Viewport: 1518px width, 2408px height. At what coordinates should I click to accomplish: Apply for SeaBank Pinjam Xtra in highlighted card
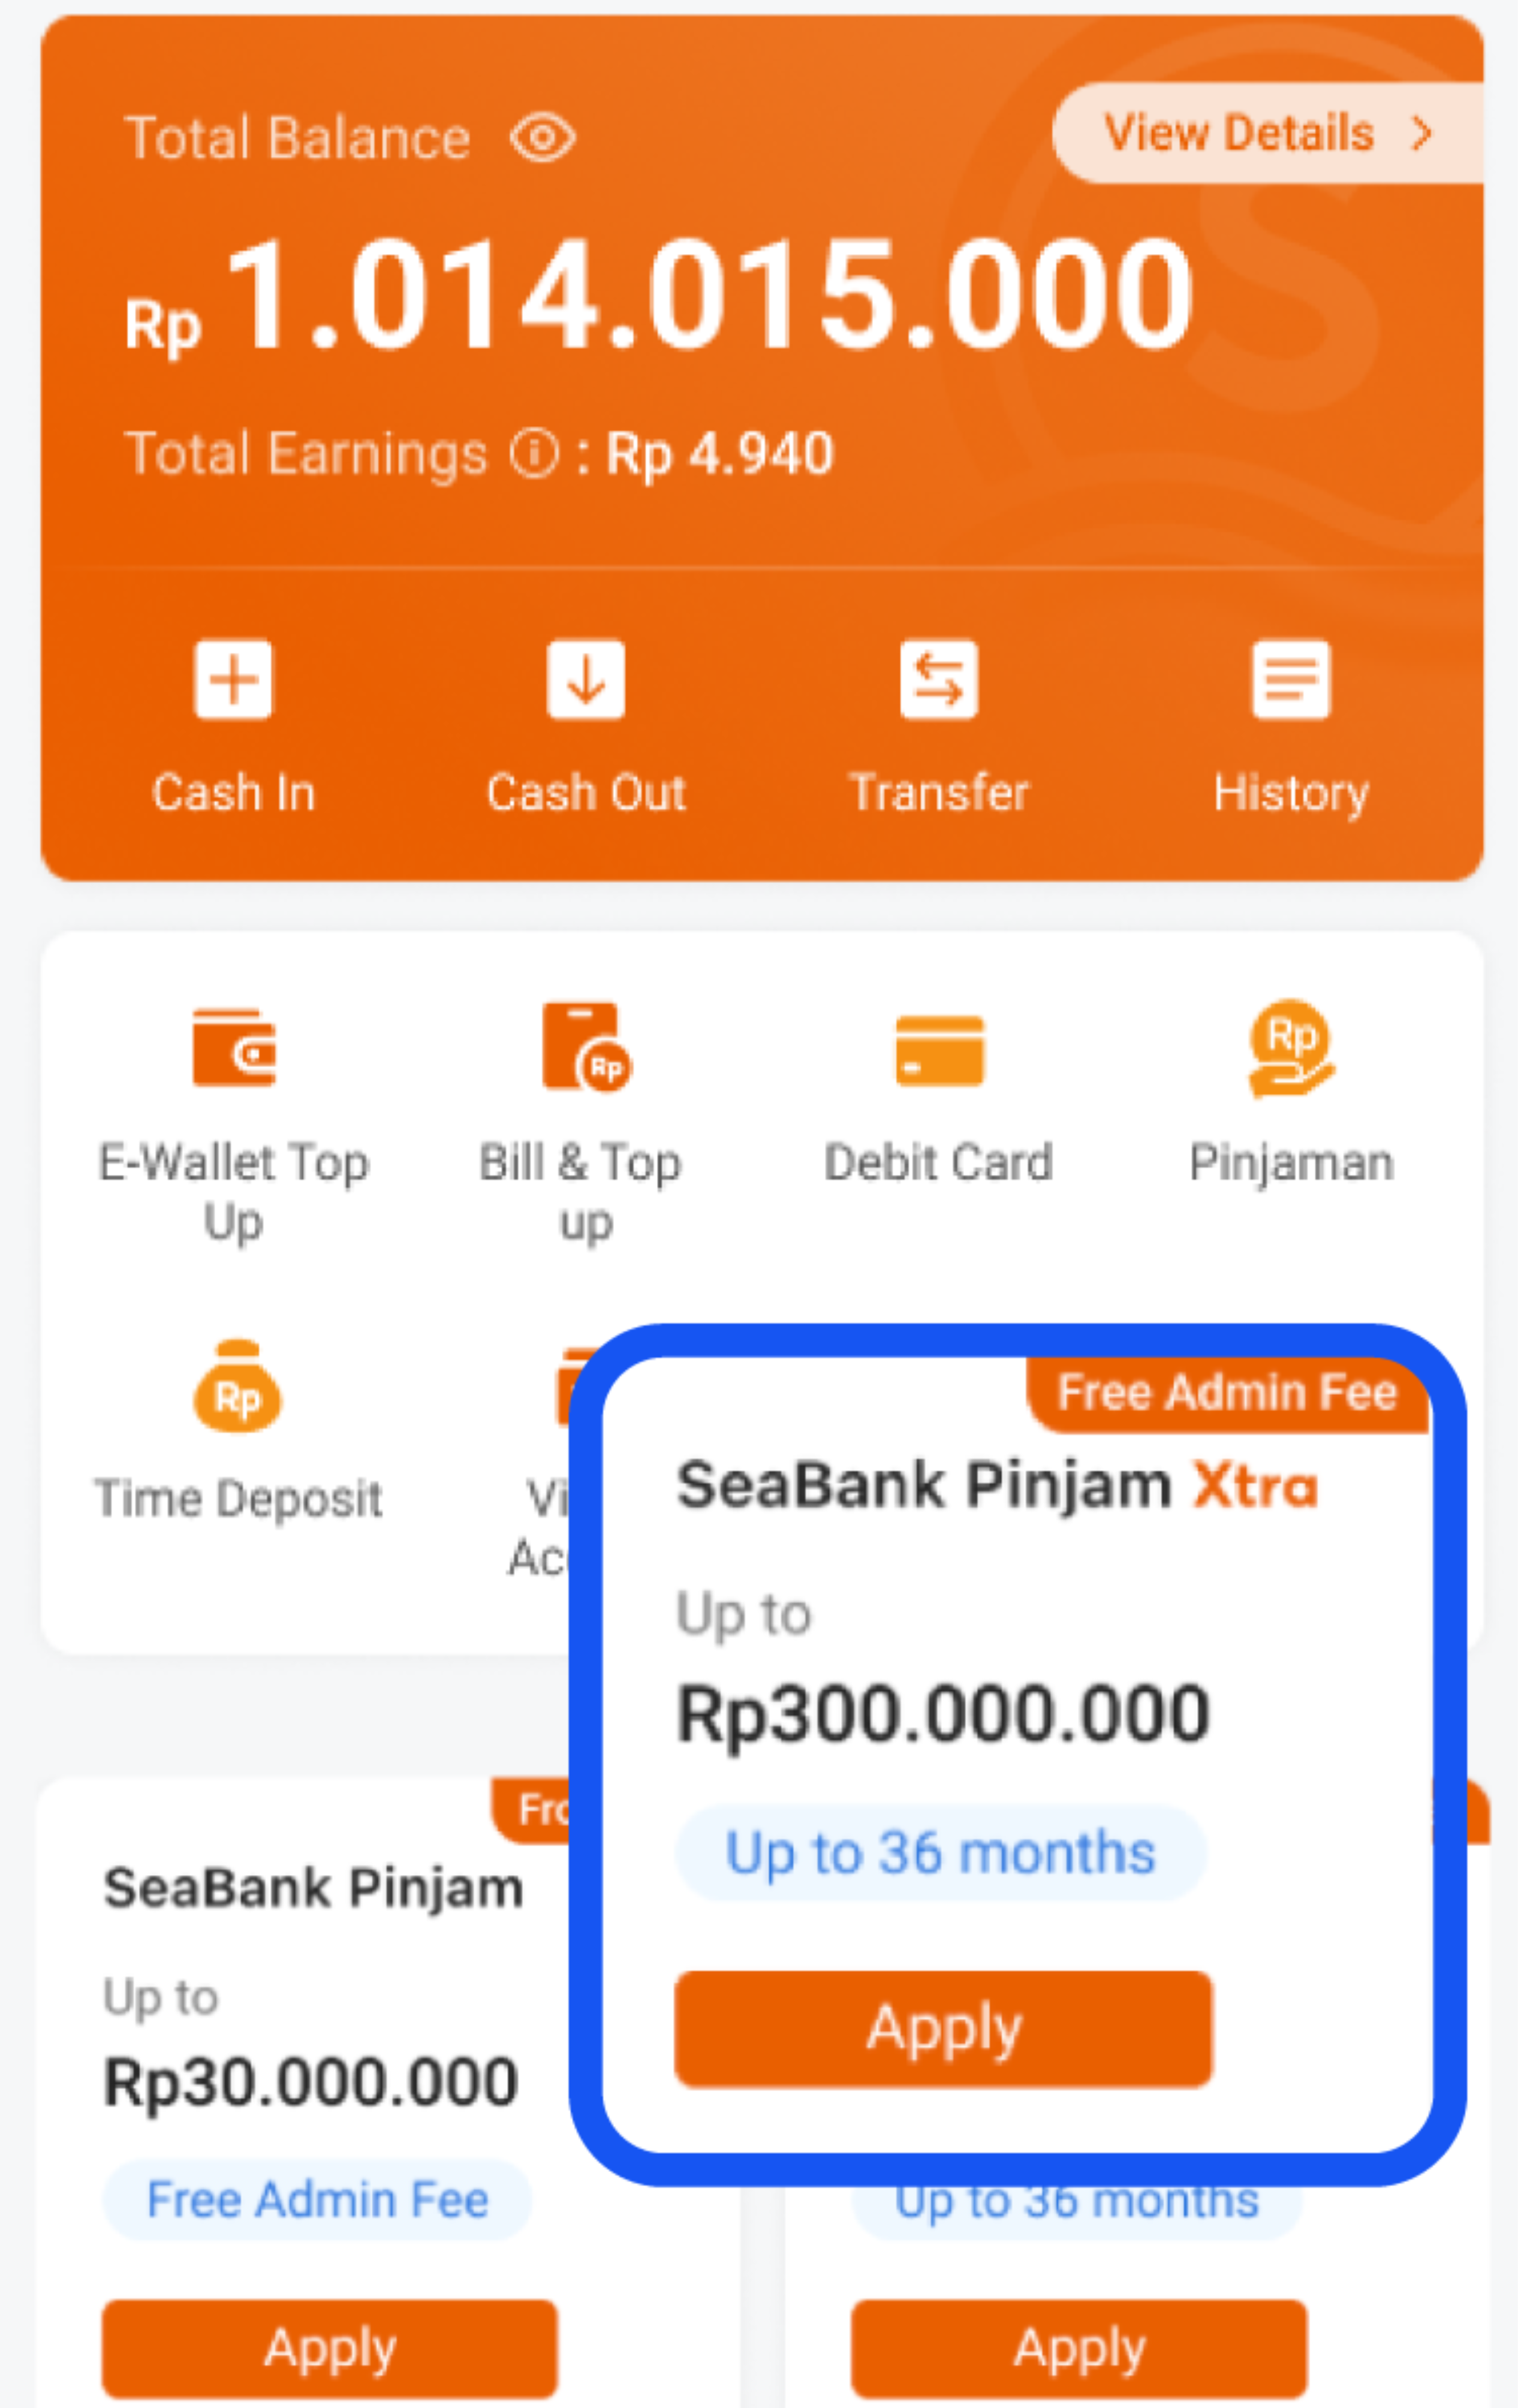(x=943, y=2029)
